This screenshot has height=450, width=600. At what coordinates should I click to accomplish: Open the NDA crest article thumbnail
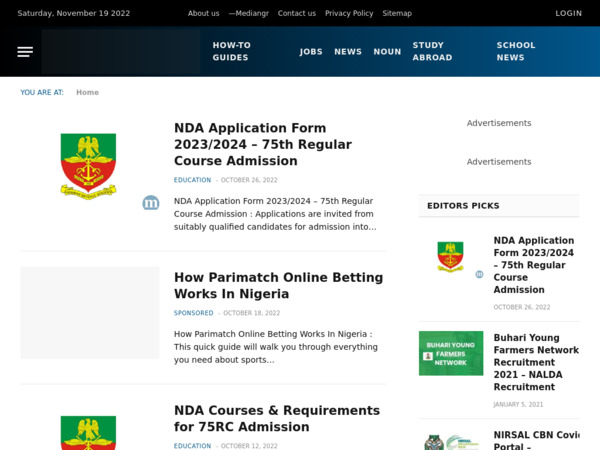(89, 167)
